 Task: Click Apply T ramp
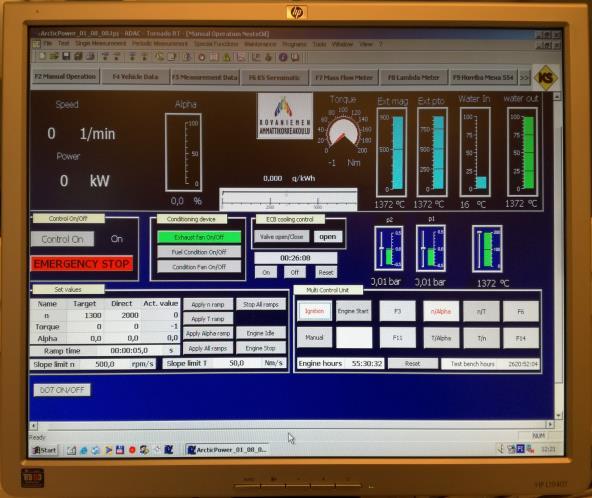208,319
